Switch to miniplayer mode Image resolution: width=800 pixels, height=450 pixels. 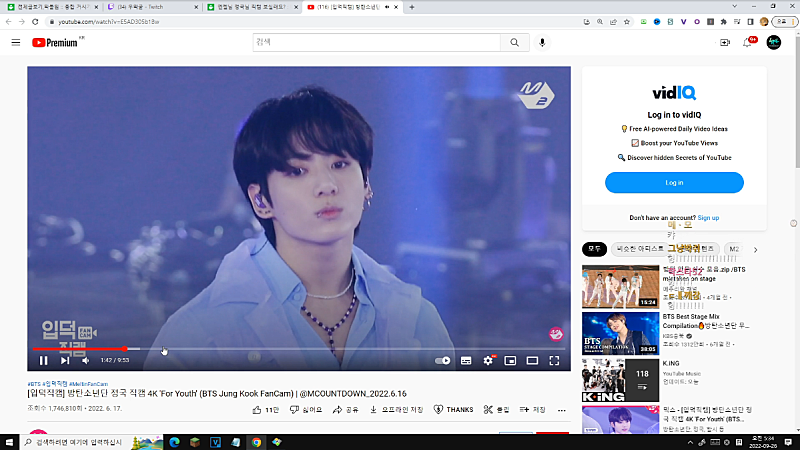(510, 361)
